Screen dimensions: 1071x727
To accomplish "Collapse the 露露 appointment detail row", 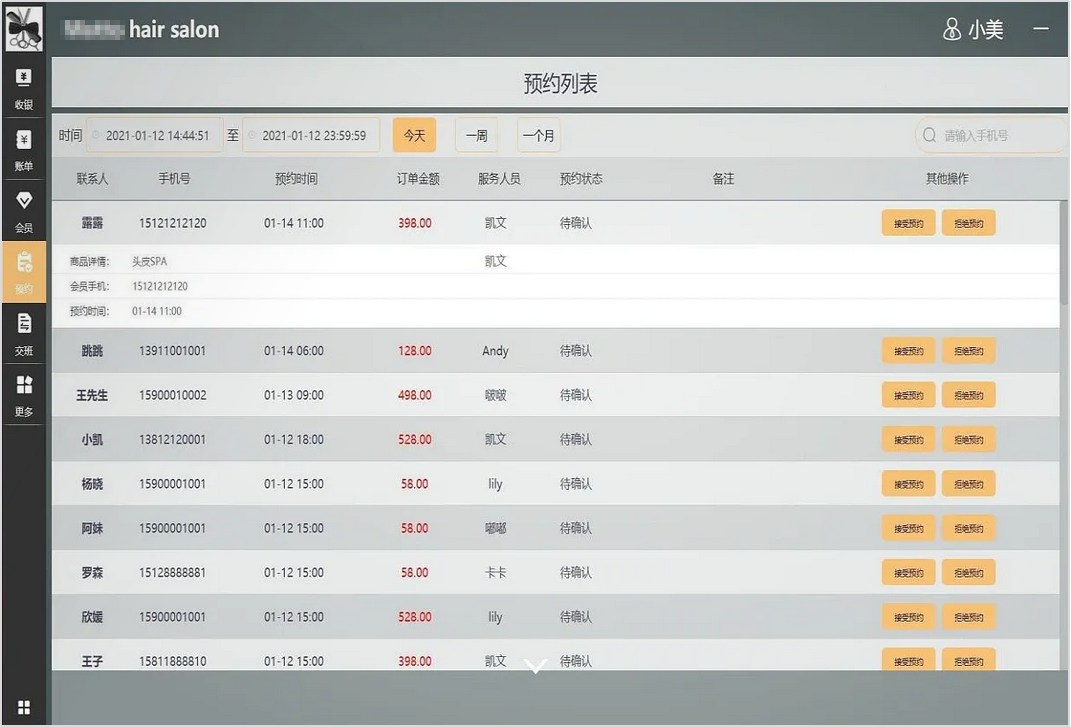I will [92, 223].
